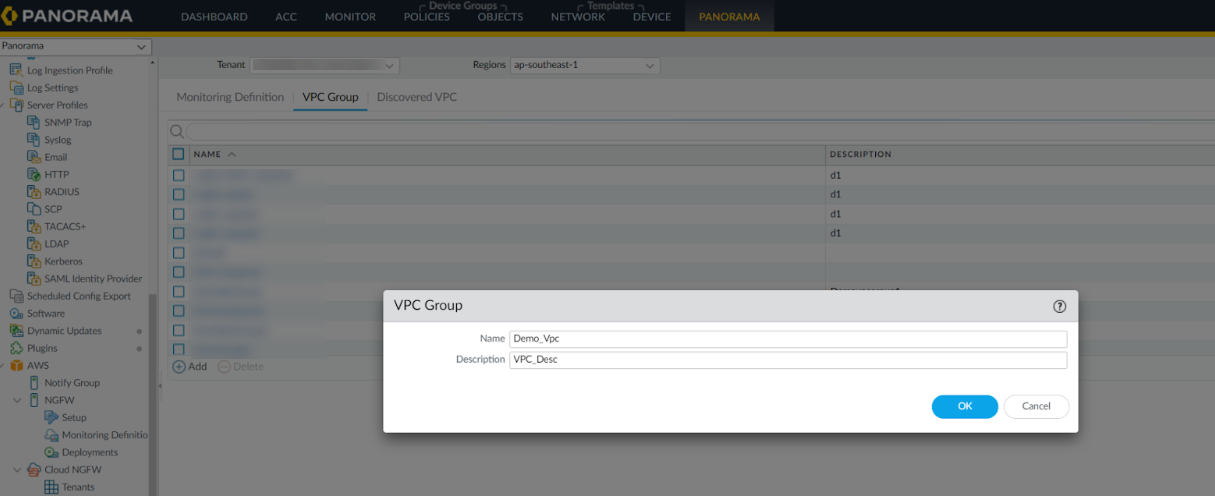Select the VPC Group tab
The width and height of the screenshot is (1215, 496).
329,97
